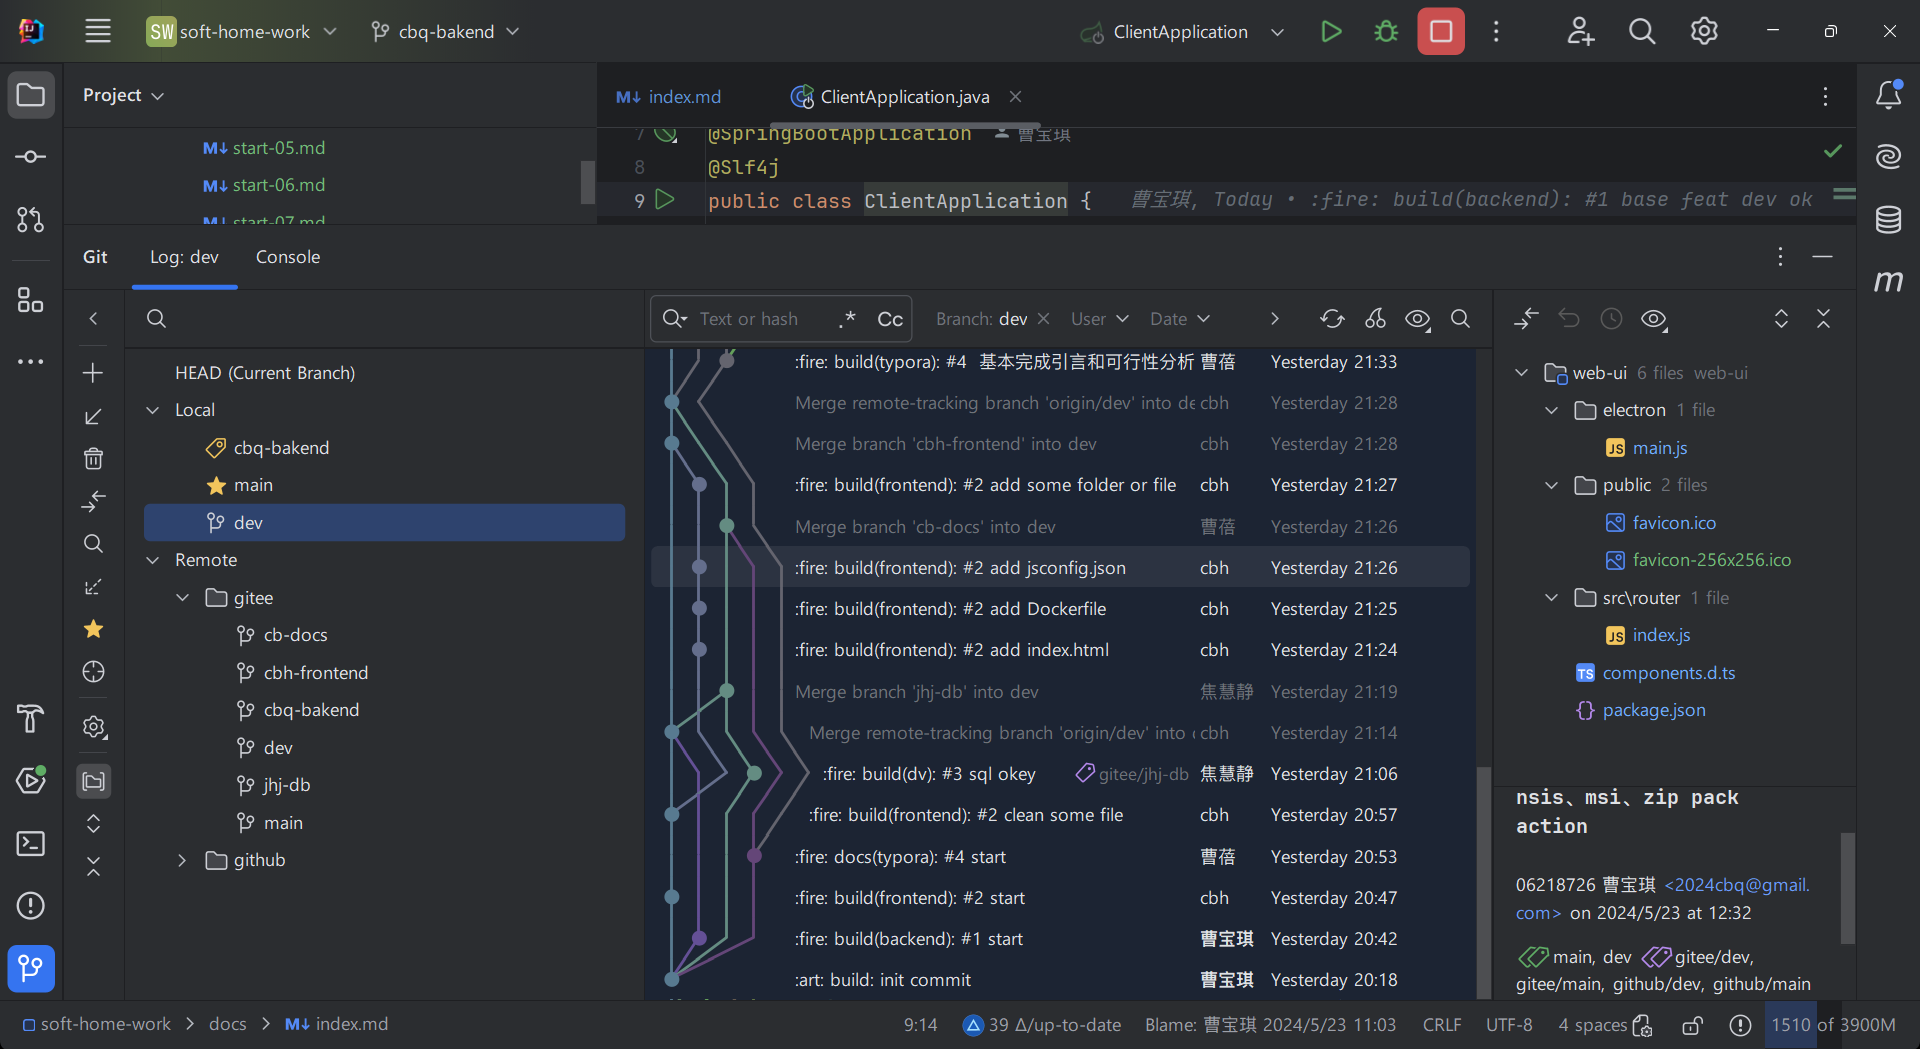Start debugging with the bug icon

pos(1386,31)
